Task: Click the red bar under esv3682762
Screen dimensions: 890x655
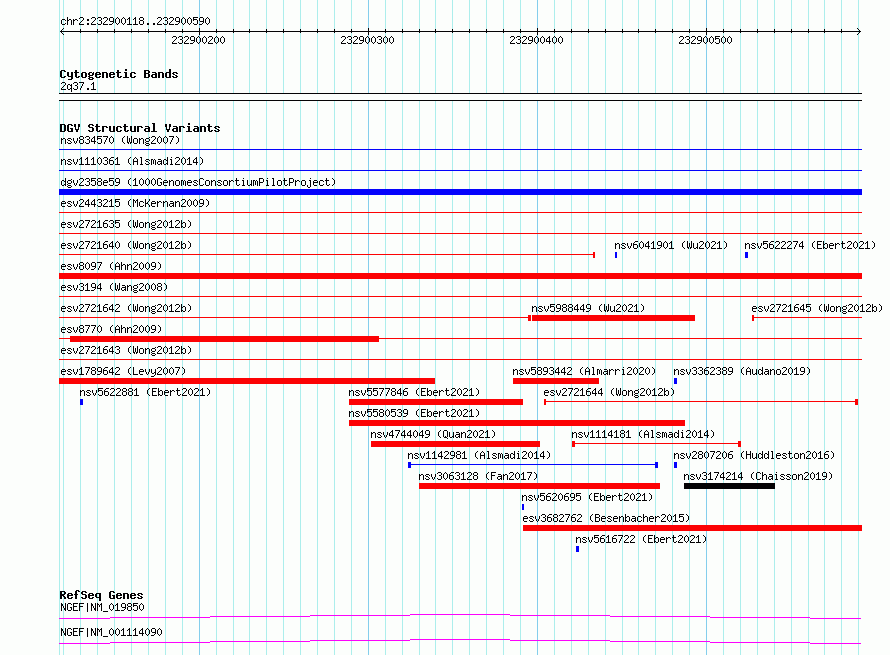Action: pos(692,528)
